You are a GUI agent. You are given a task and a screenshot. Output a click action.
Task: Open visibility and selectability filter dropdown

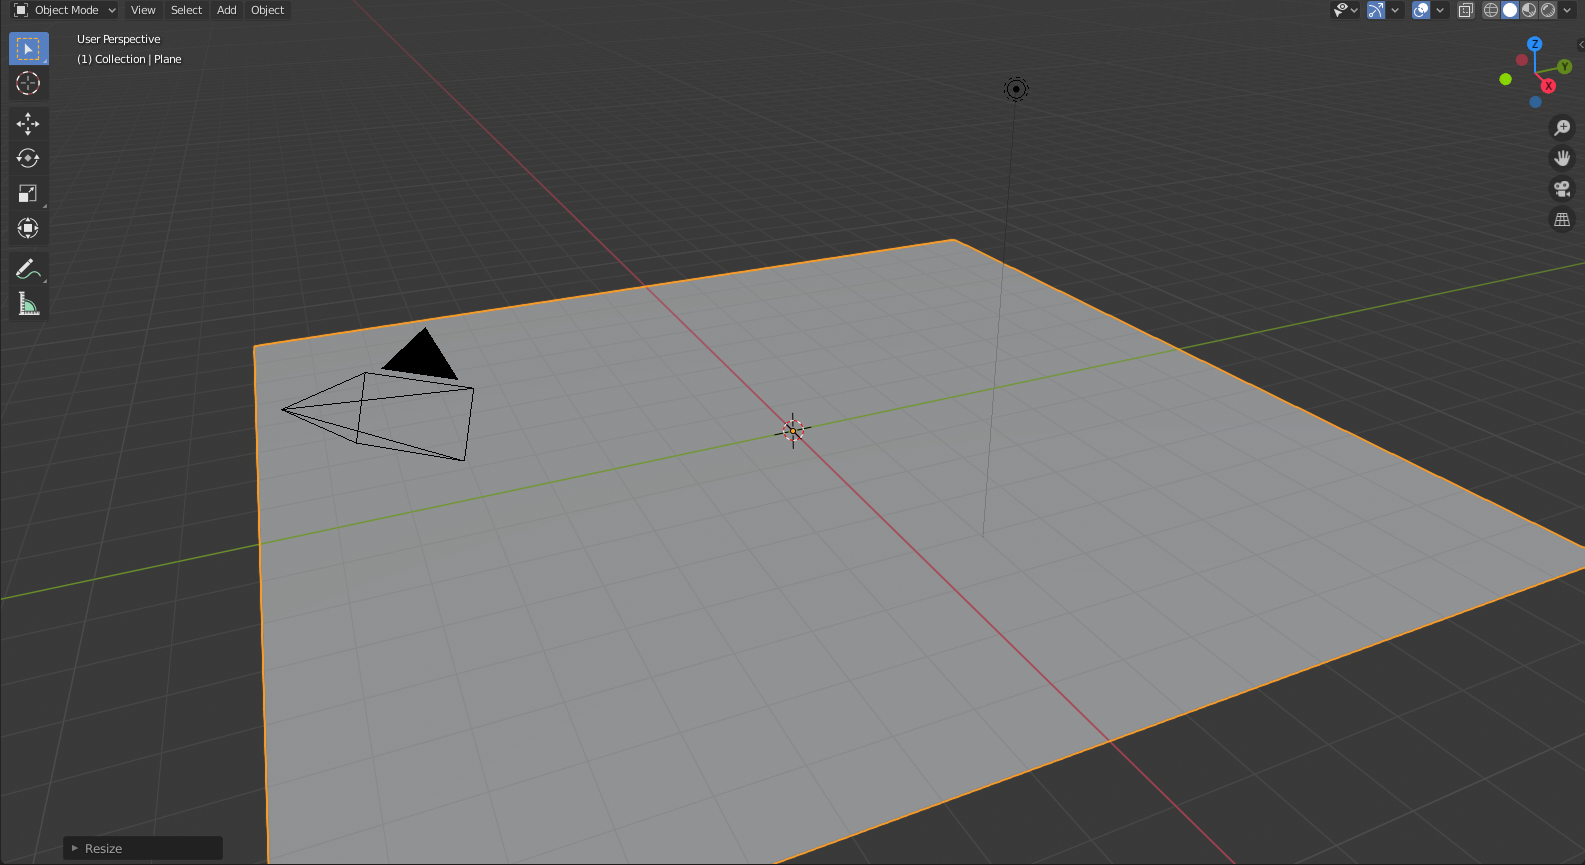(1346, 10)
